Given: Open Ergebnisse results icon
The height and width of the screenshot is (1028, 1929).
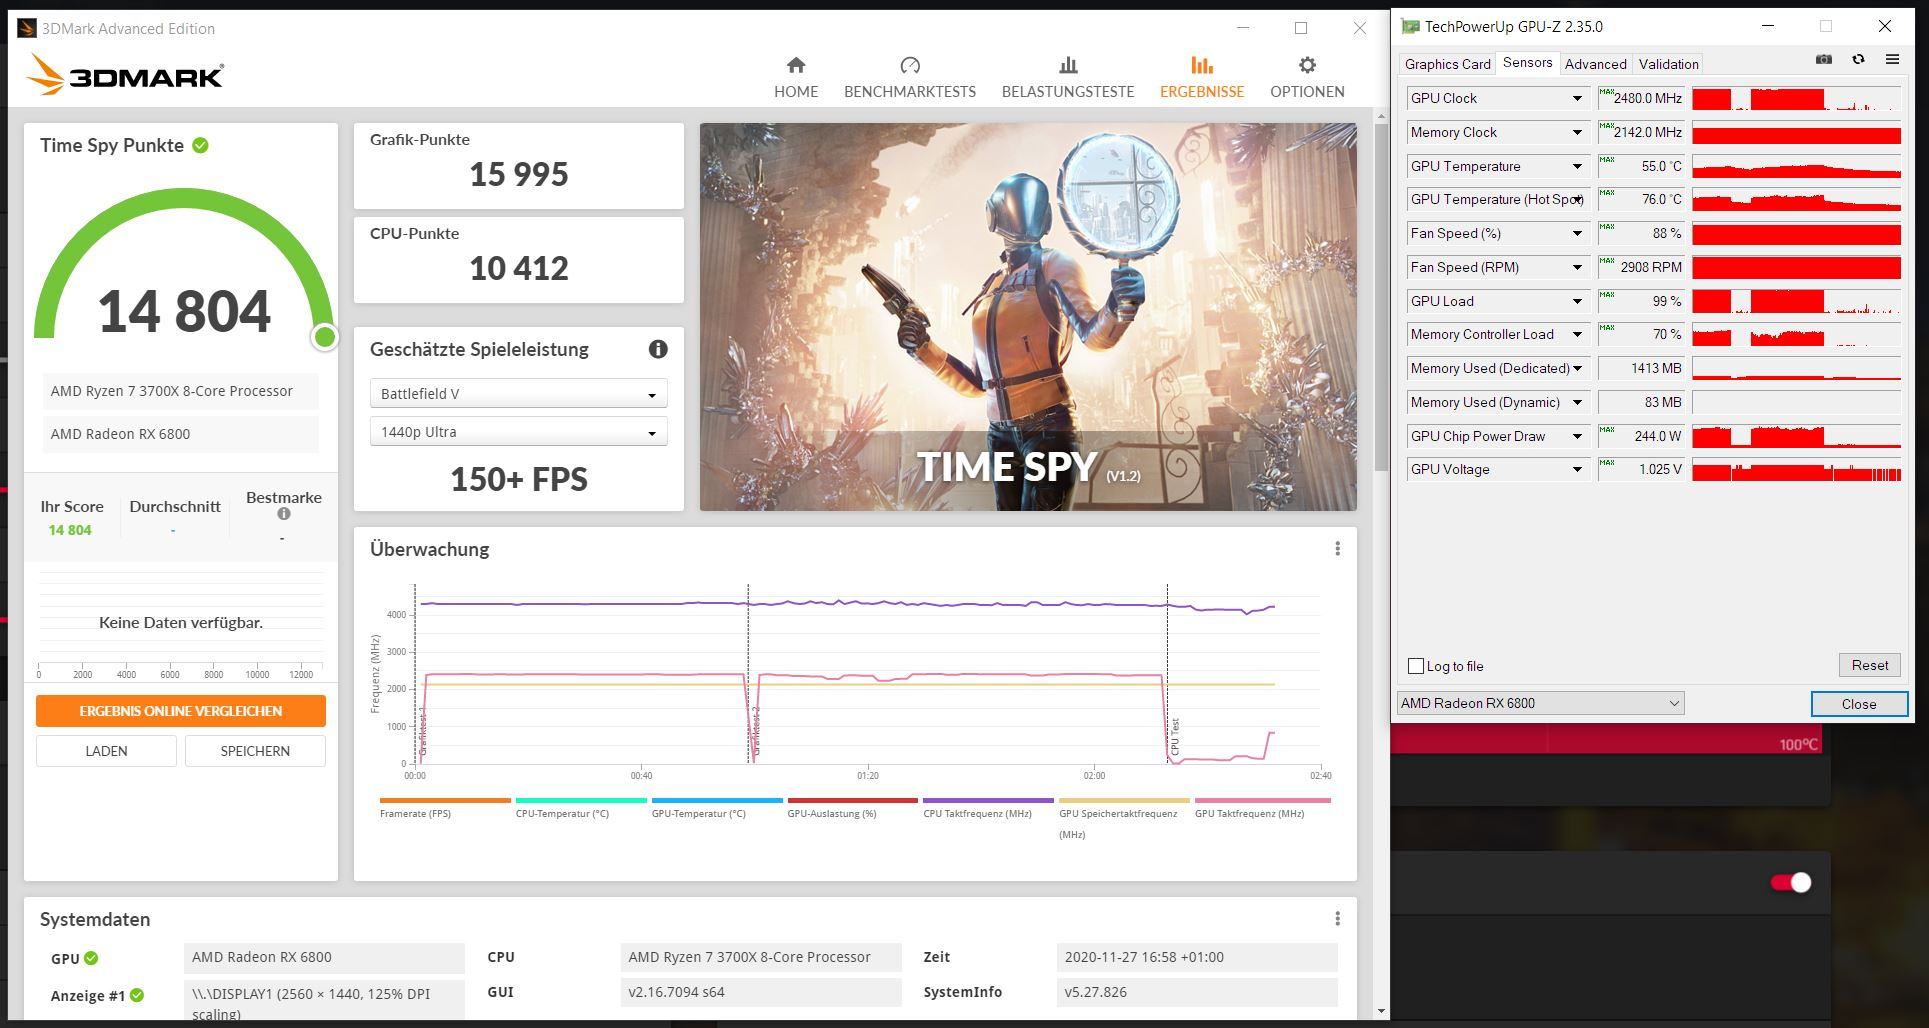Looking at the screenshot, I should (x=1202, y=65).
